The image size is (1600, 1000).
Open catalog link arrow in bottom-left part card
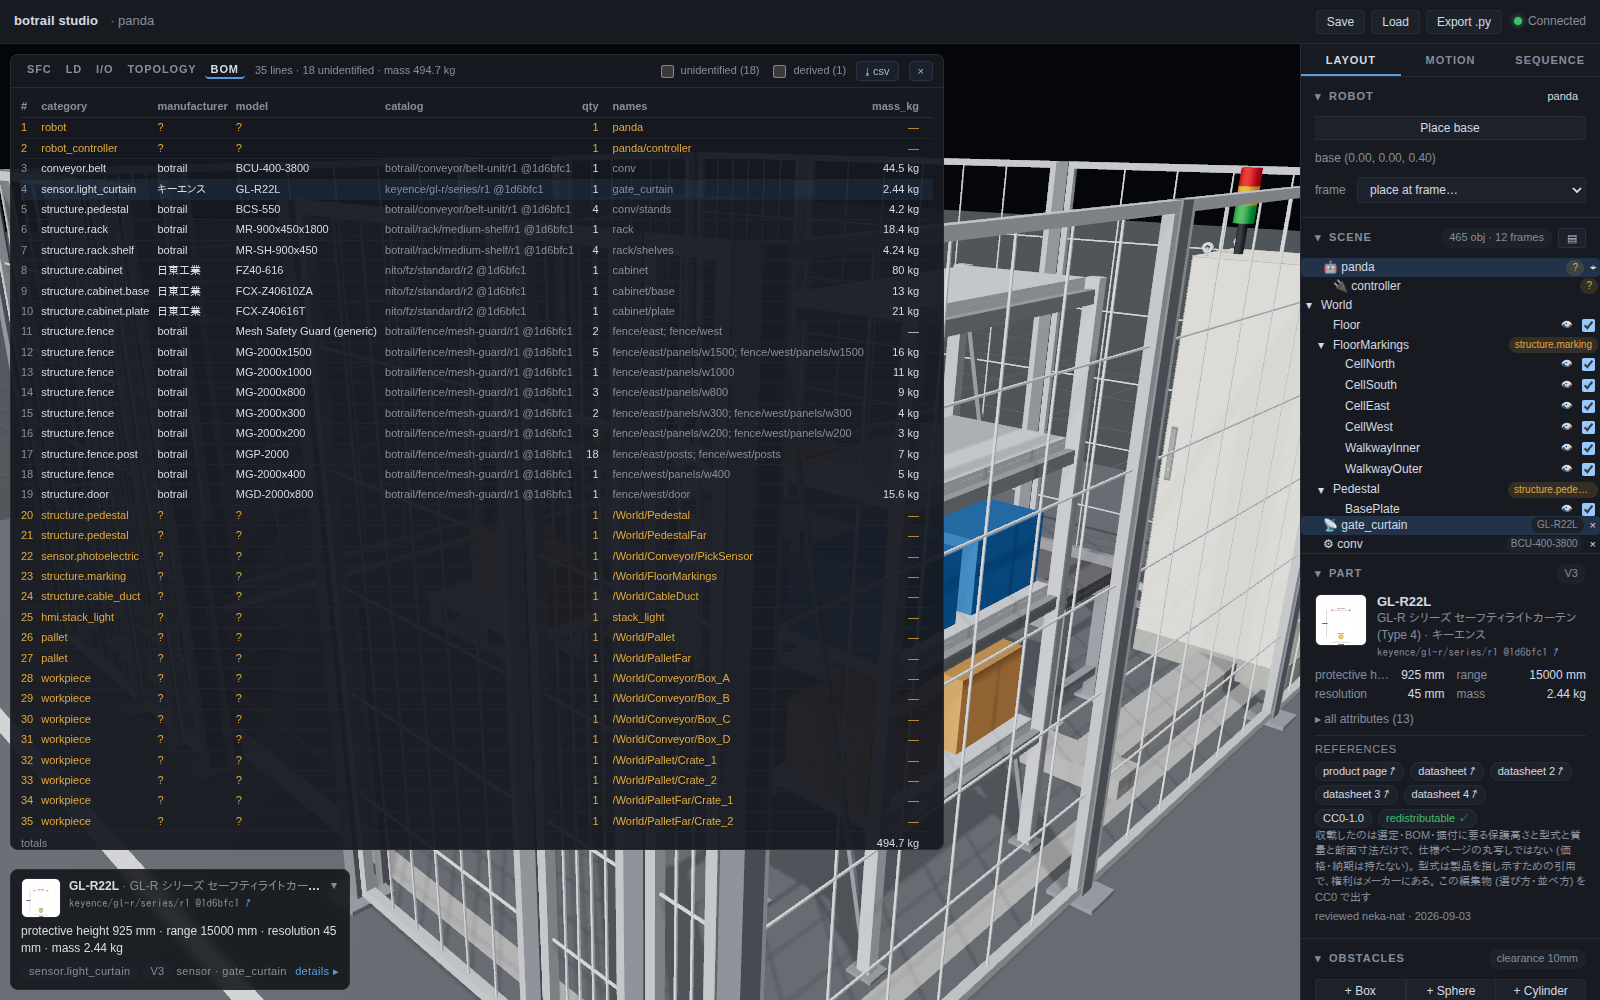pyautogui.click(x=248, y=903)
